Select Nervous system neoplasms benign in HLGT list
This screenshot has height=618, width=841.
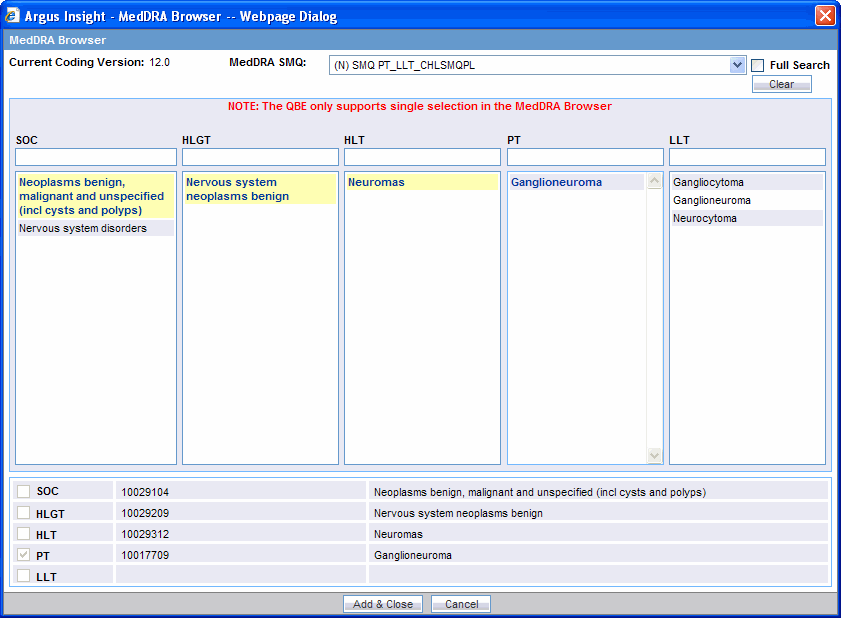pyautogui.click(x=260, y=189)
